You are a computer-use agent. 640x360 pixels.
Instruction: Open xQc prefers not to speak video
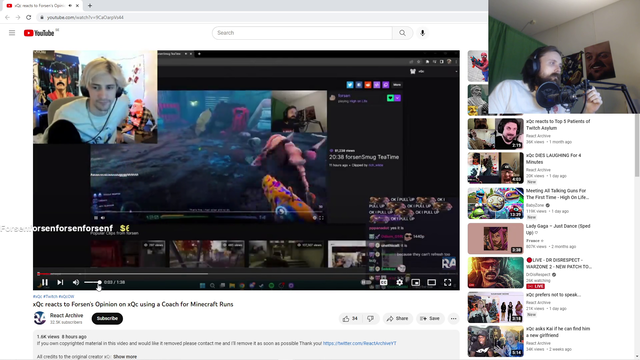pos(496,307)
